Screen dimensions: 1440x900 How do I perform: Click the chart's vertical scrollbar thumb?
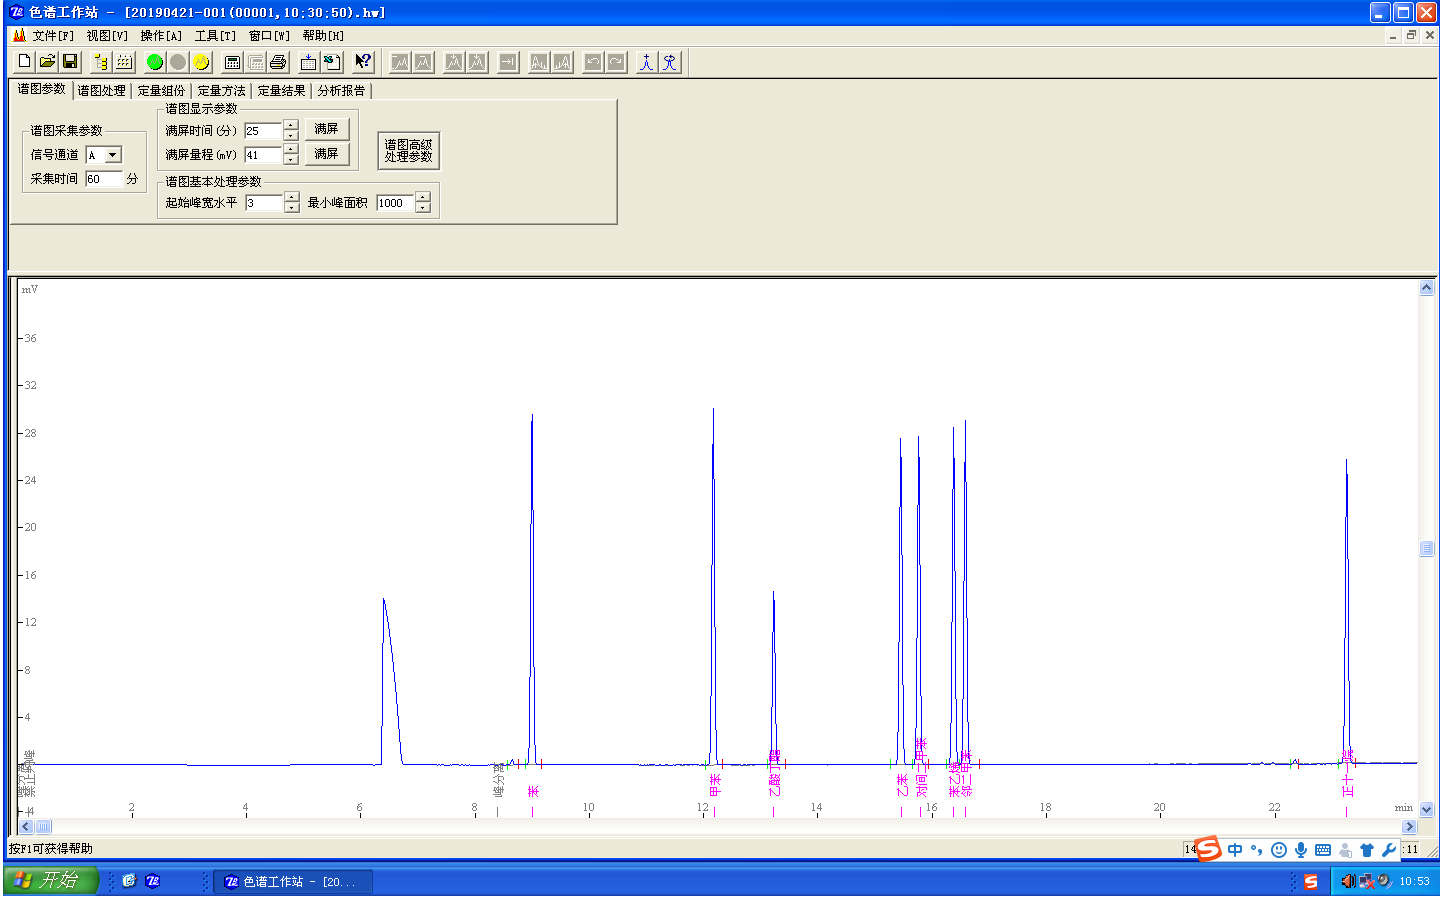[x=1426, y=549]
